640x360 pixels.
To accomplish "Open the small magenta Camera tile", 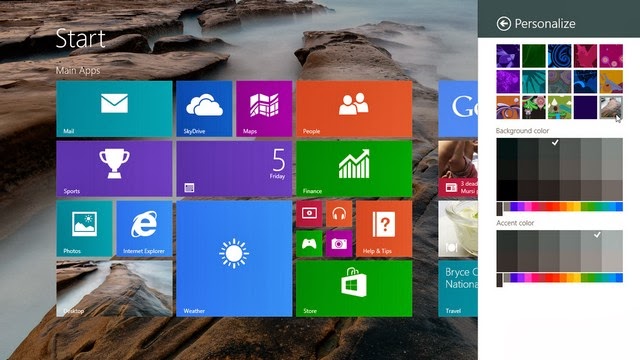I will pyautogui.click(x=339, y=244).
